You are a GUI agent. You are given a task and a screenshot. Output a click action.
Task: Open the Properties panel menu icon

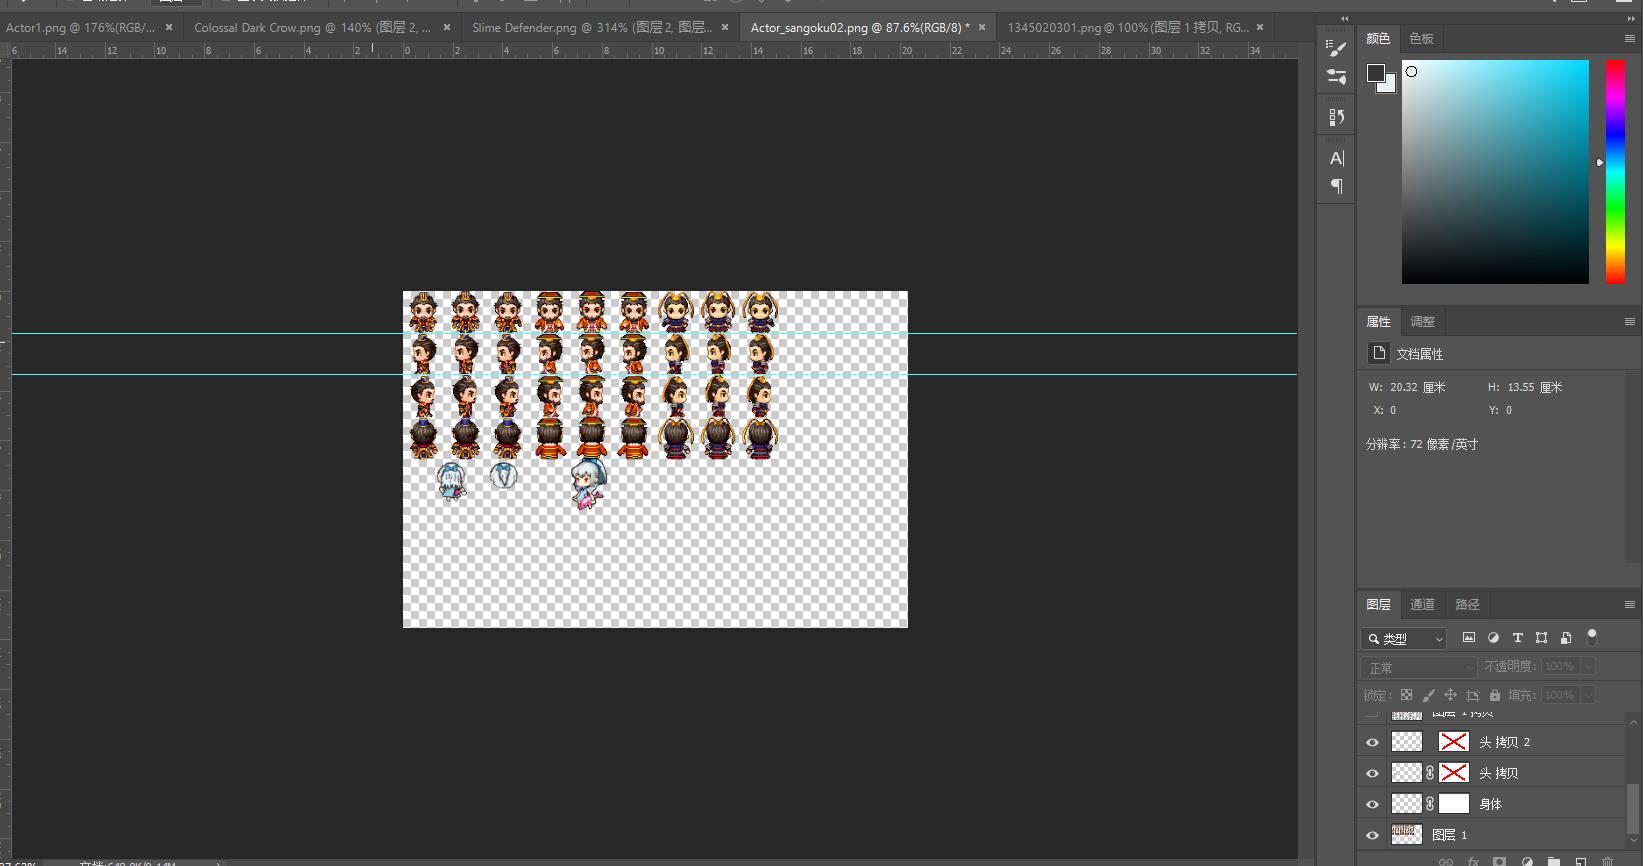coord(1629,321)
